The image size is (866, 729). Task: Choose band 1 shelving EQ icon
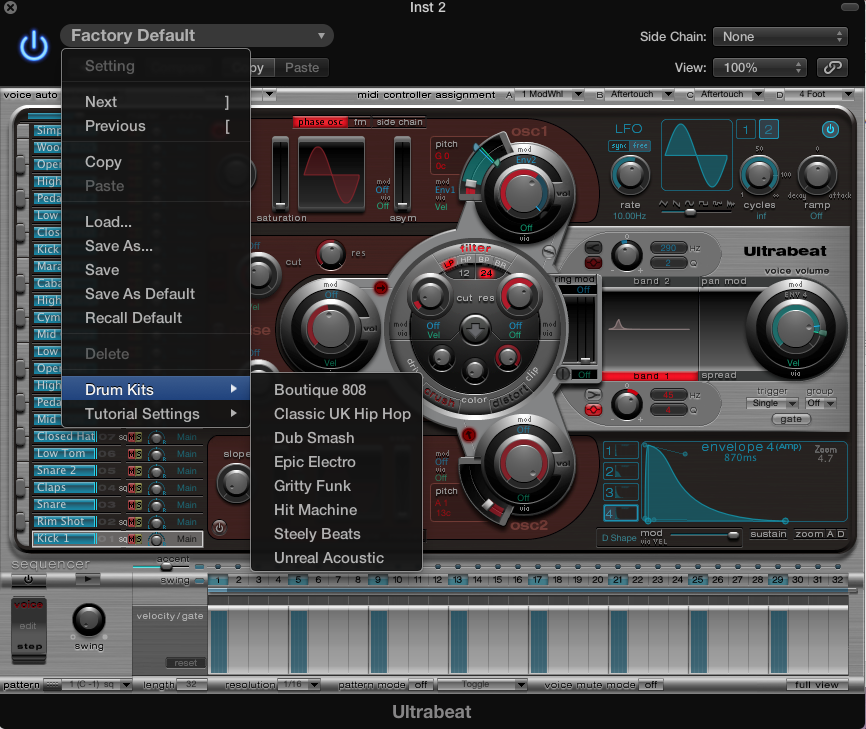[593, 394]
